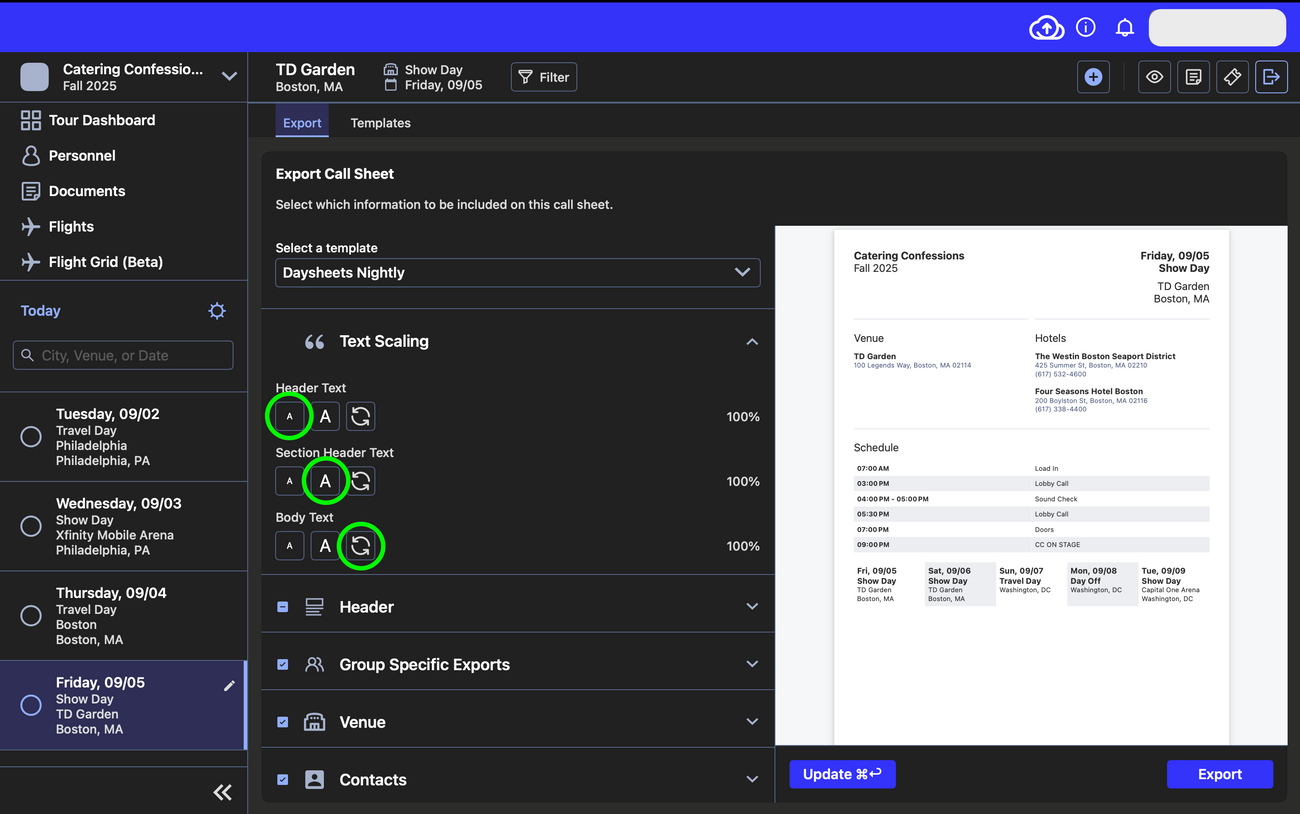Collapse the Text Scaling section
The image size is (1300, 814).
tap(752, 342)
